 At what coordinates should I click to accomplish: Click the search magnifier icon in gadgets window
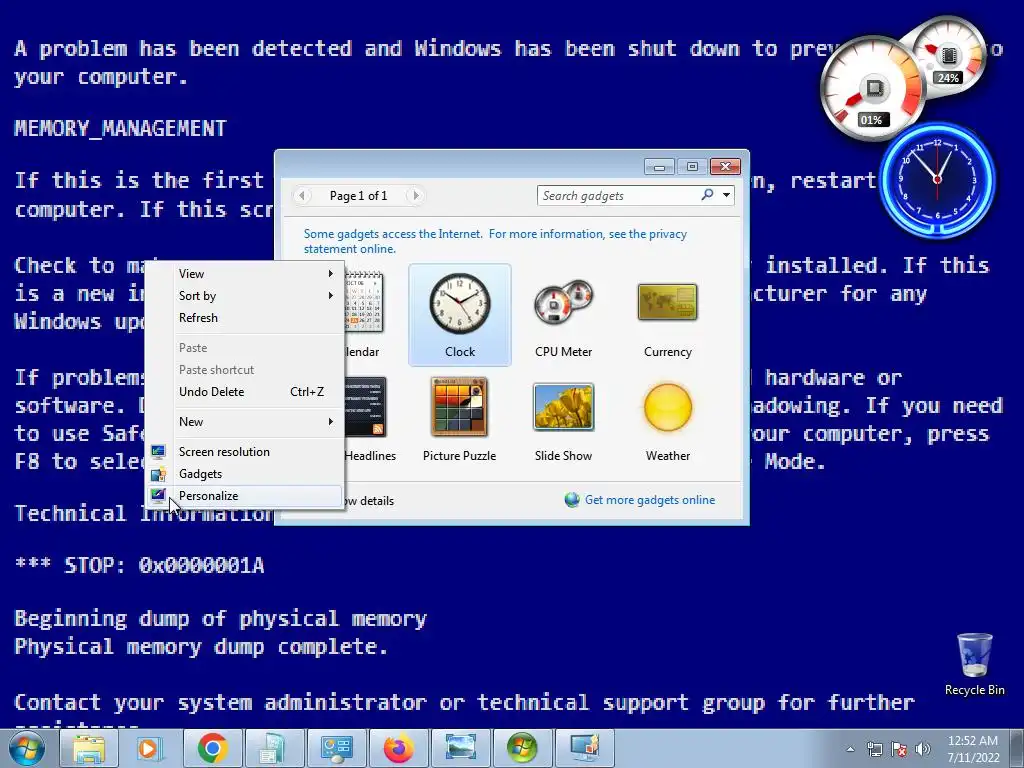pyautogui.click(x=707, y=195)
